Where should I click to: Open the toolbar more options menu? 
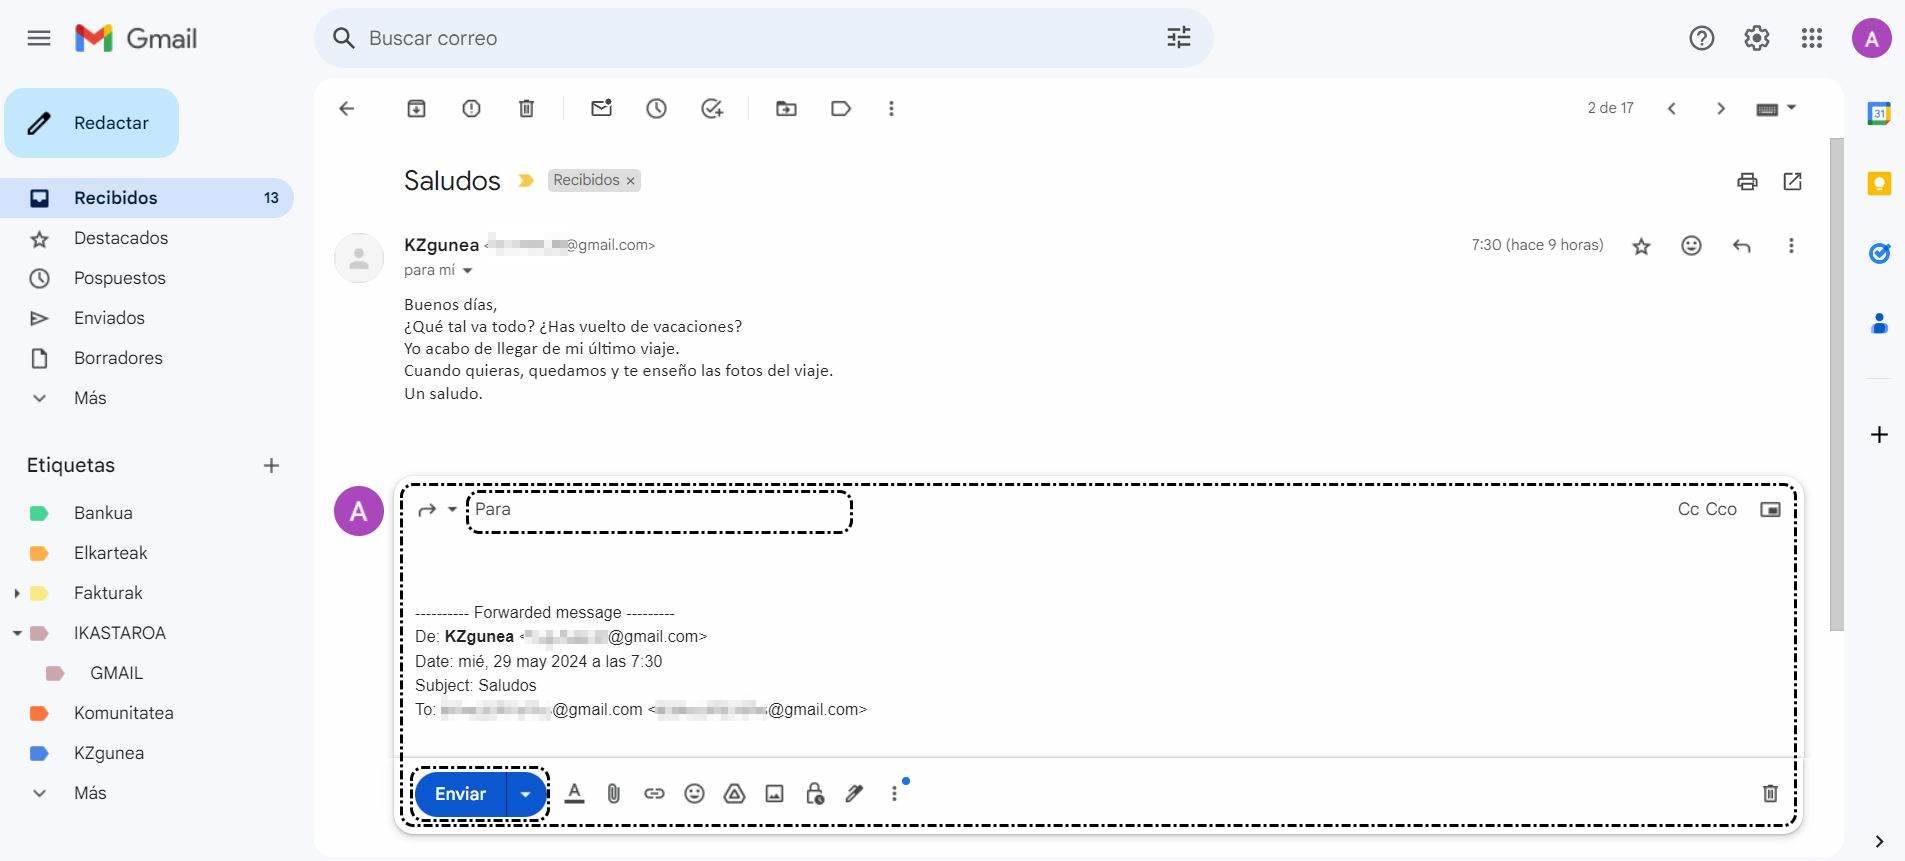coord(891,108)
